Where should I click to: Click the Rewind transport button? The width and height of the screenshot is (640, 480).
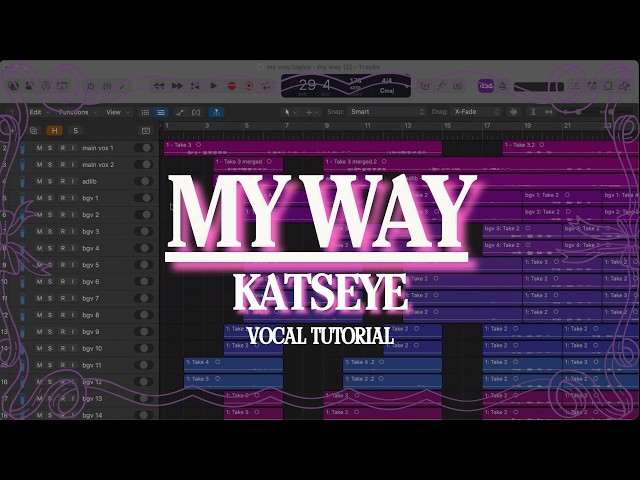[158, 86]
